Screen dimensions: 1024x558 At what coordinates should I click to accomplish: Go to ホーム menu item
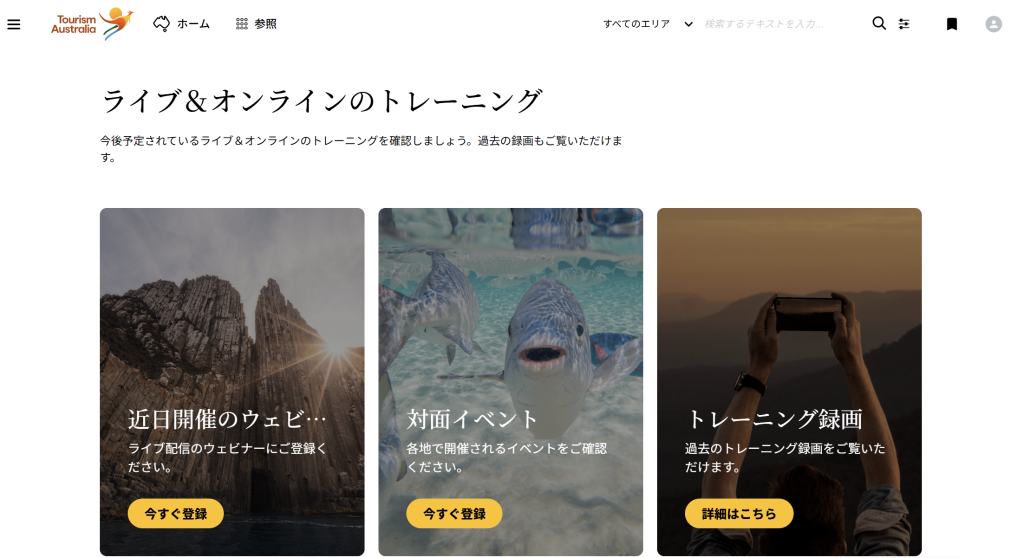(x=193, y=24)
